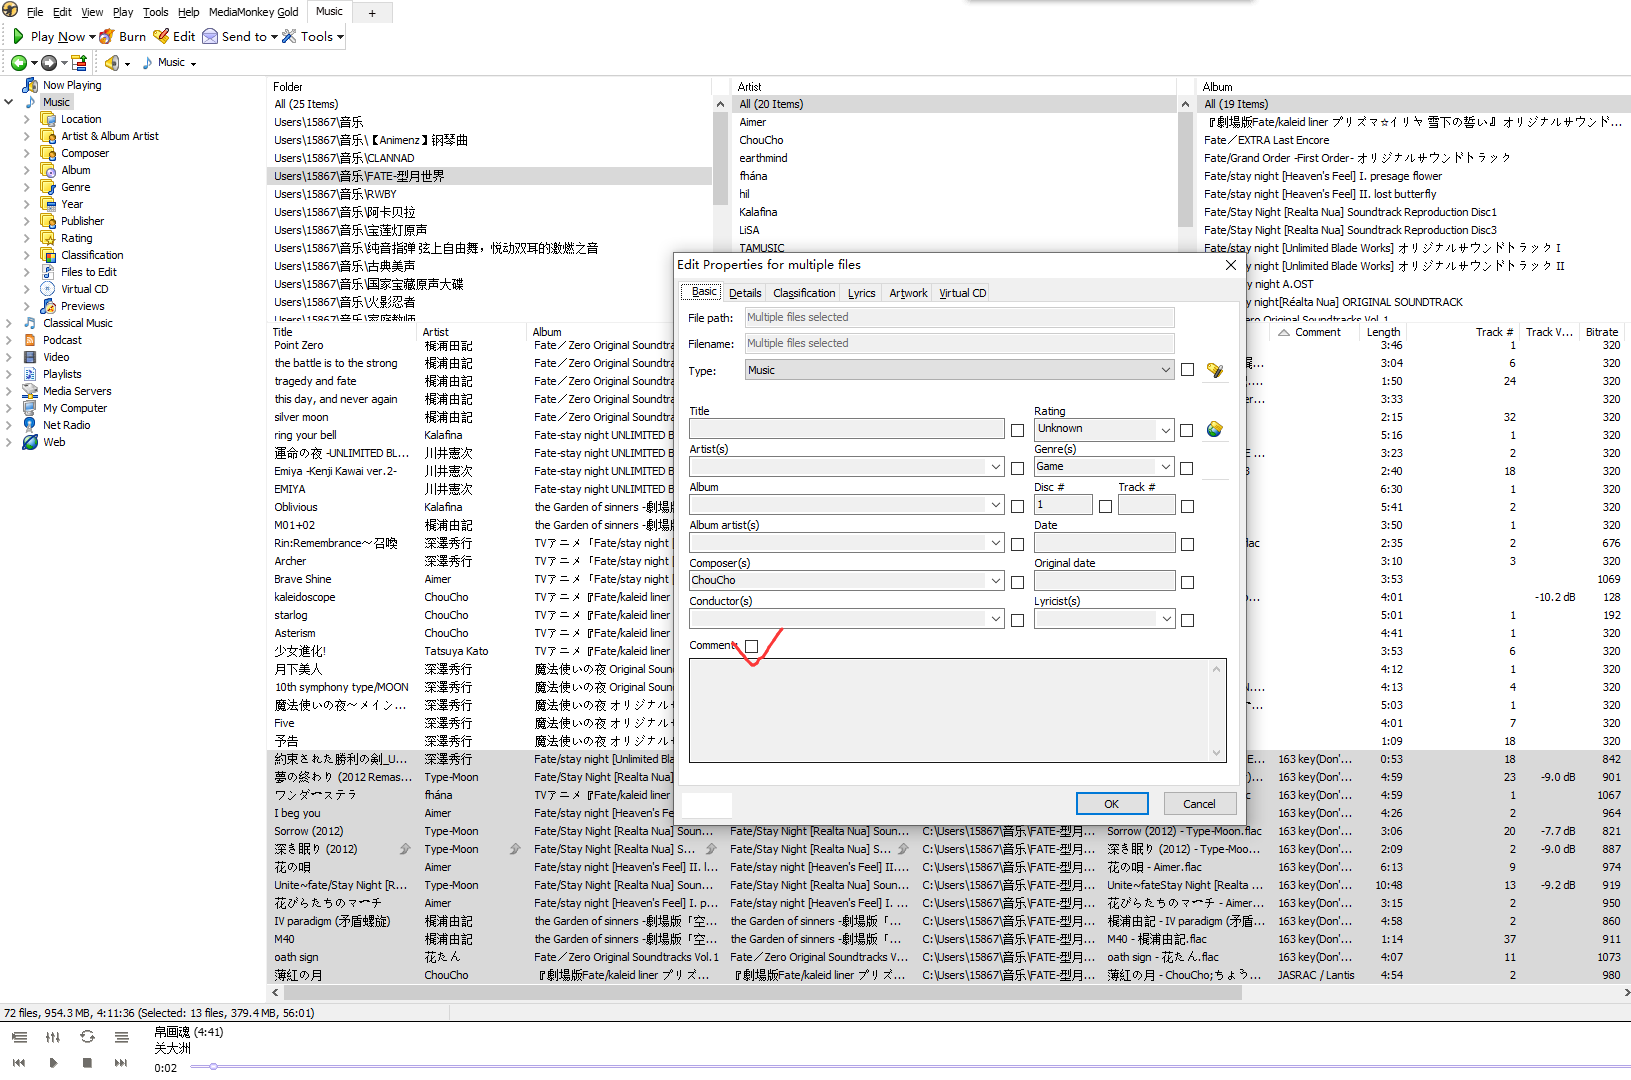Viewport: 1631px width, 1080px height.
Task: Open the Tools menu
Action: 155,12
